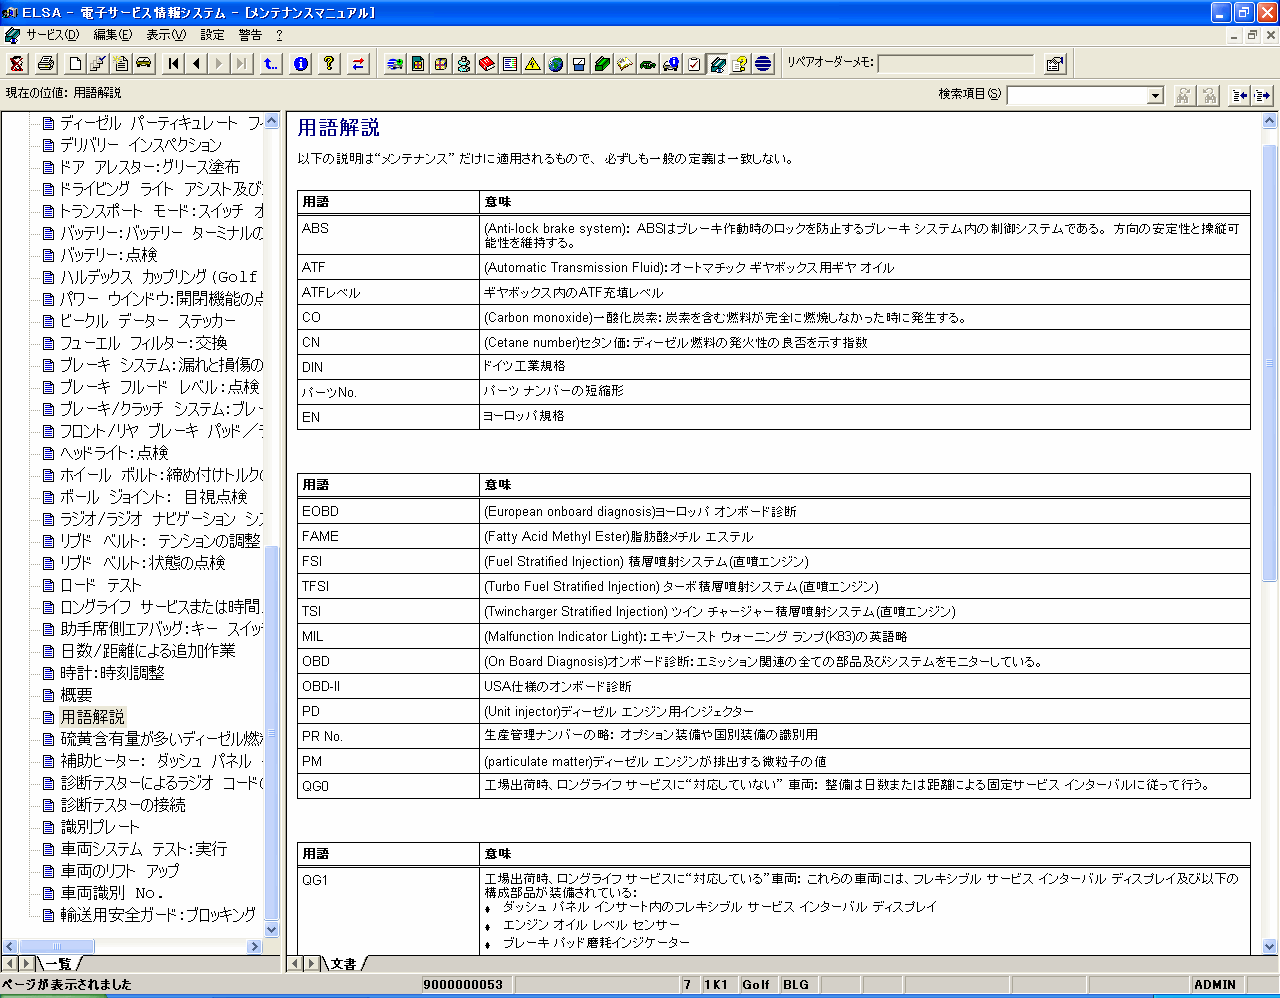Select 識別プレート in the tree

click(x=100, y=827)
